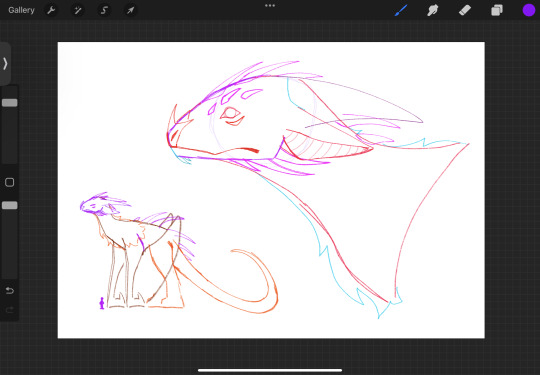Select the Eraser tool

click(x=465, y=10)
